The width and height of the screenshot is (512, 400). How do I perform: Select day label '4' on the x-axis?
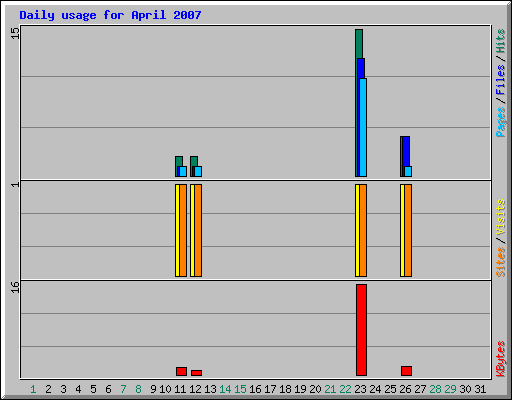pyautogui.click(x=78, y=389)
